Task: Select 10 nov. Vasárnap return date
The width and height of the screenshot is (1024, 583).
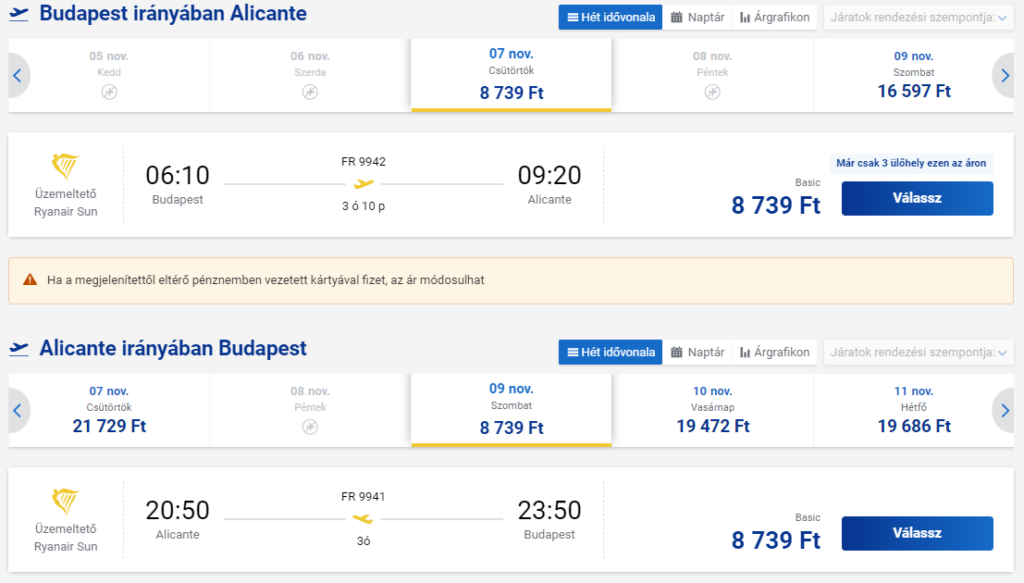Action: point(712,411)
